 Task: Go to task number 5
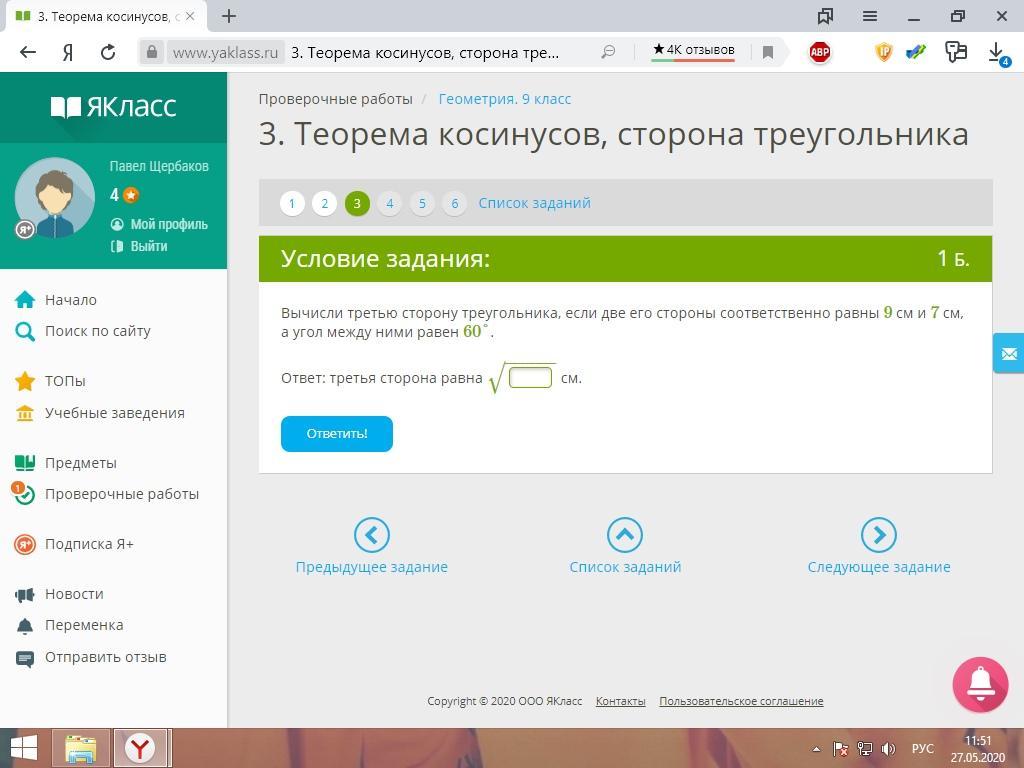[423, 204]
